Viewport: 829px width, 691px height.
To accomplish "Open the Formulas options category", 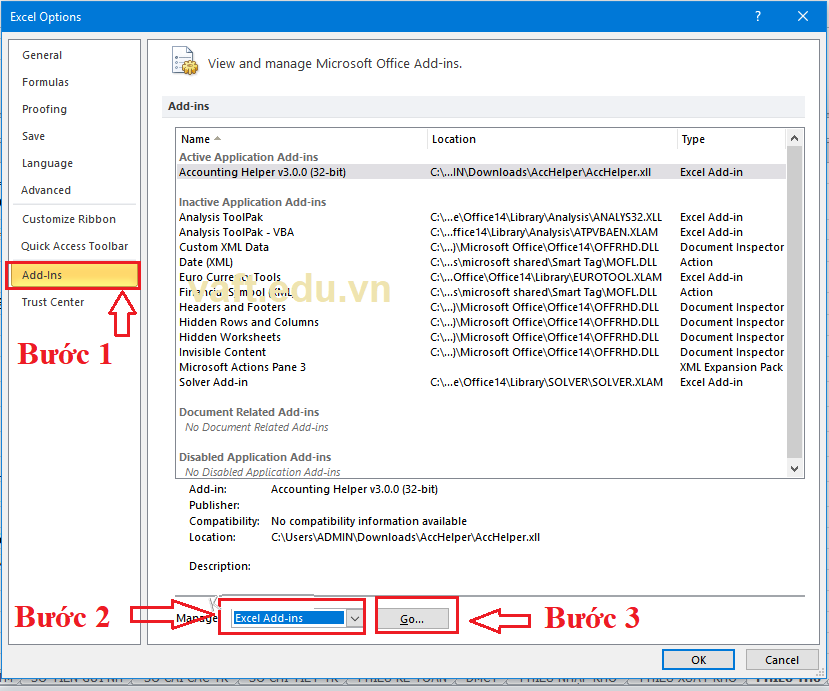I will tap(45, 82).
